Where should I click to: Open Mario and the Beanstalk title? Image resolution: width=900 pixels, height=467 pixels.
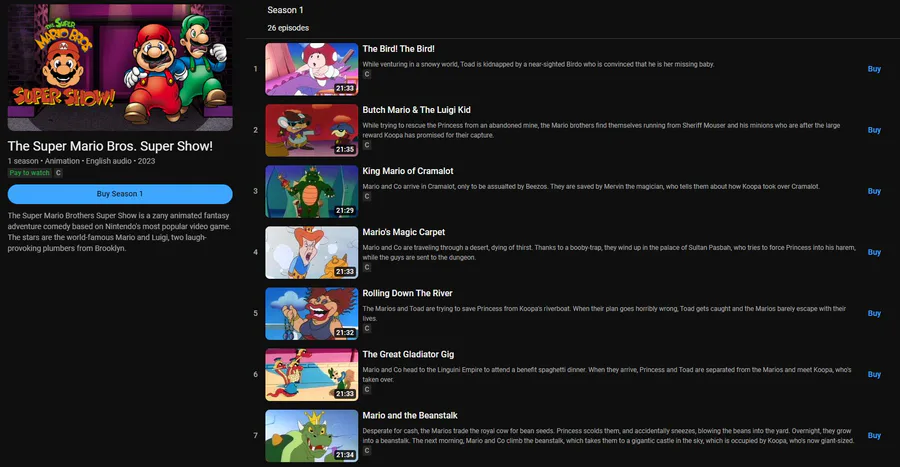click(x=410, y=415)
